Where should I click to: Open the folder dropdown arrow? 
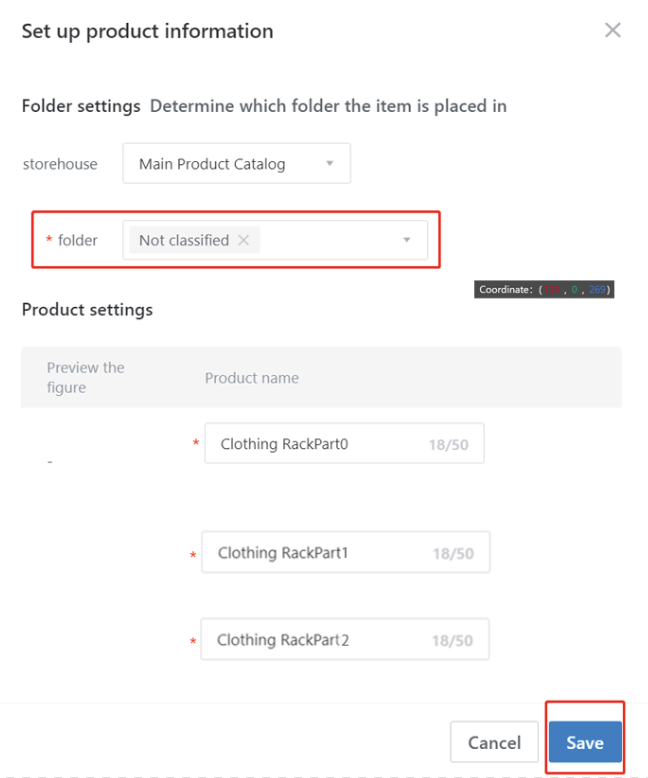[x=407, y=240]
